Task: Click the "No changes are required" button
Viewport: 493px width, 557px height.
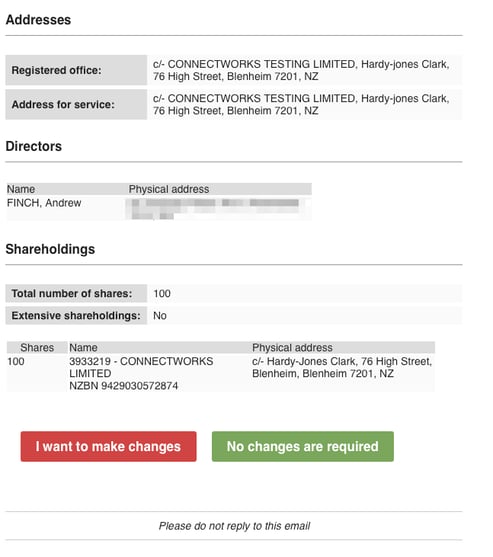Action: (303, 447)
